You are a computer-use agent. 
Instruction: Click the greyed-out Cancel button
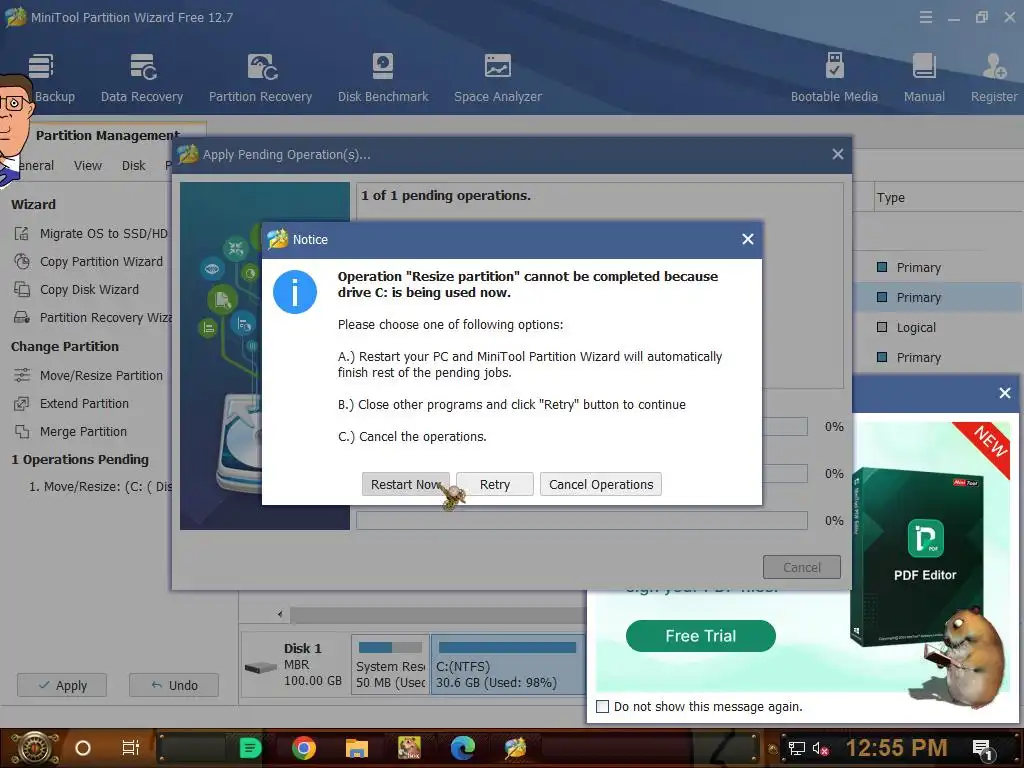(x=801, y=567)
